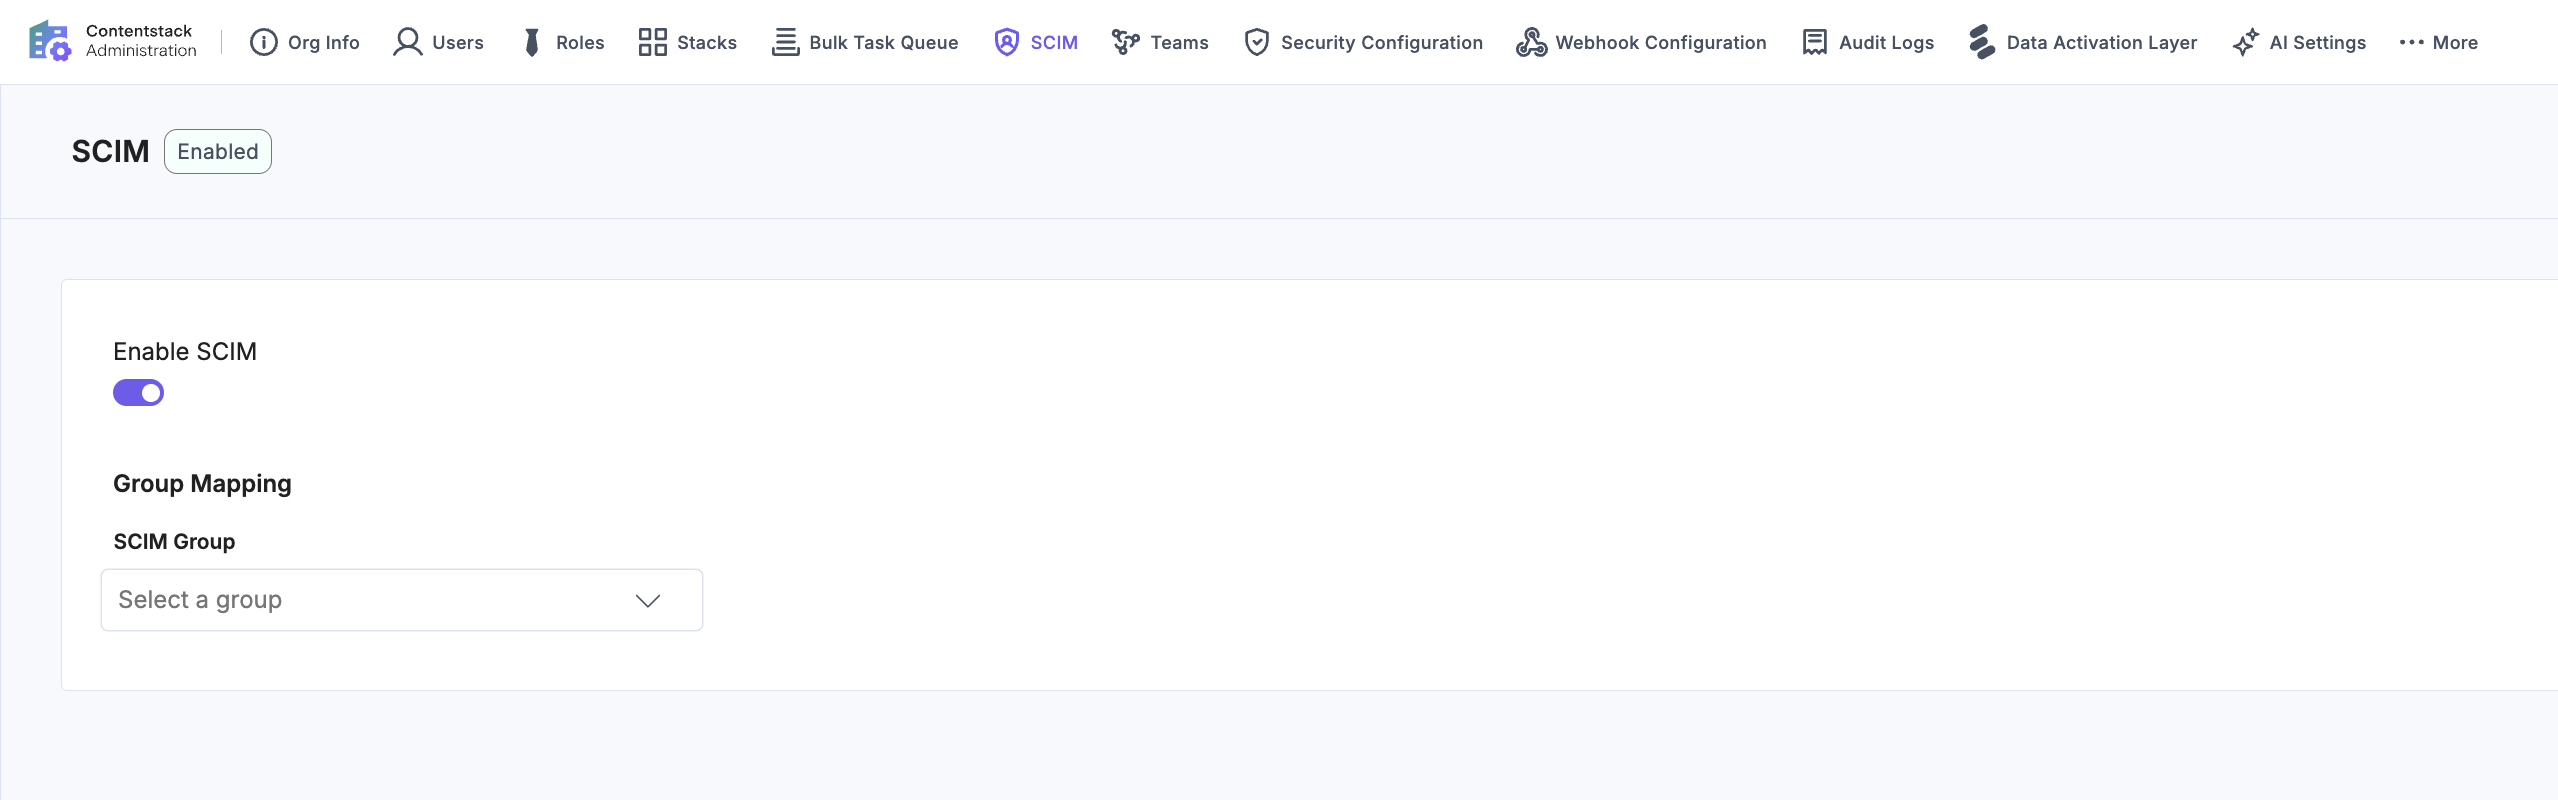Turn off the Enable SCIM toggle

point(138,393)
